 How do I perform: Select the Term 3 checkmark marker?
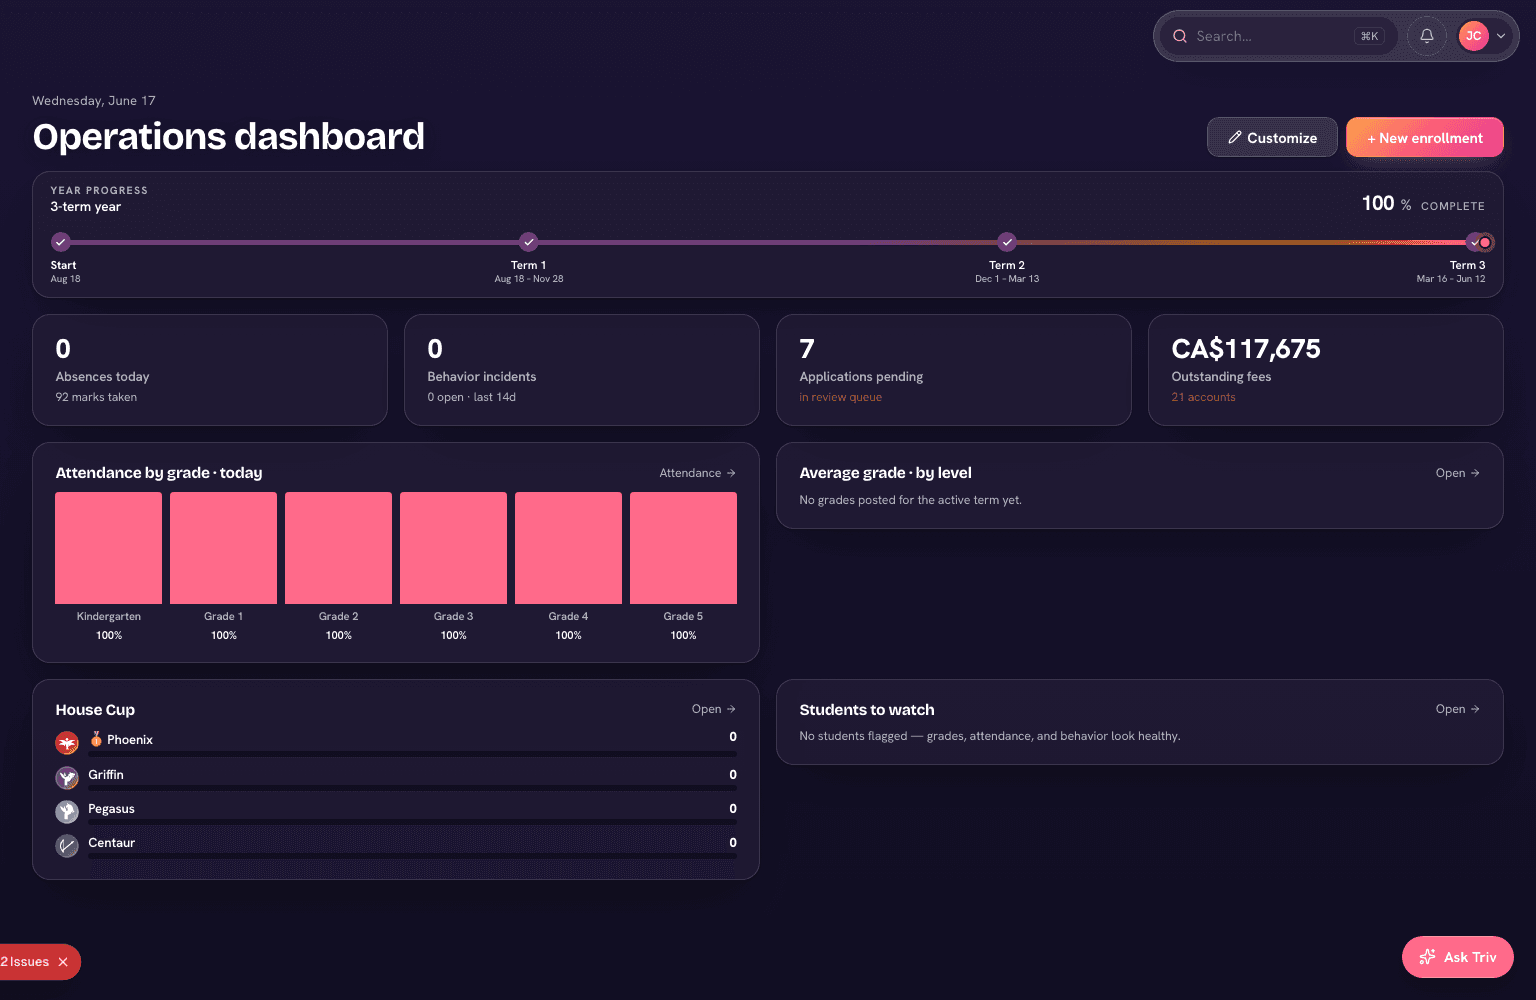pyautogui.click(x=1473, y=242)
